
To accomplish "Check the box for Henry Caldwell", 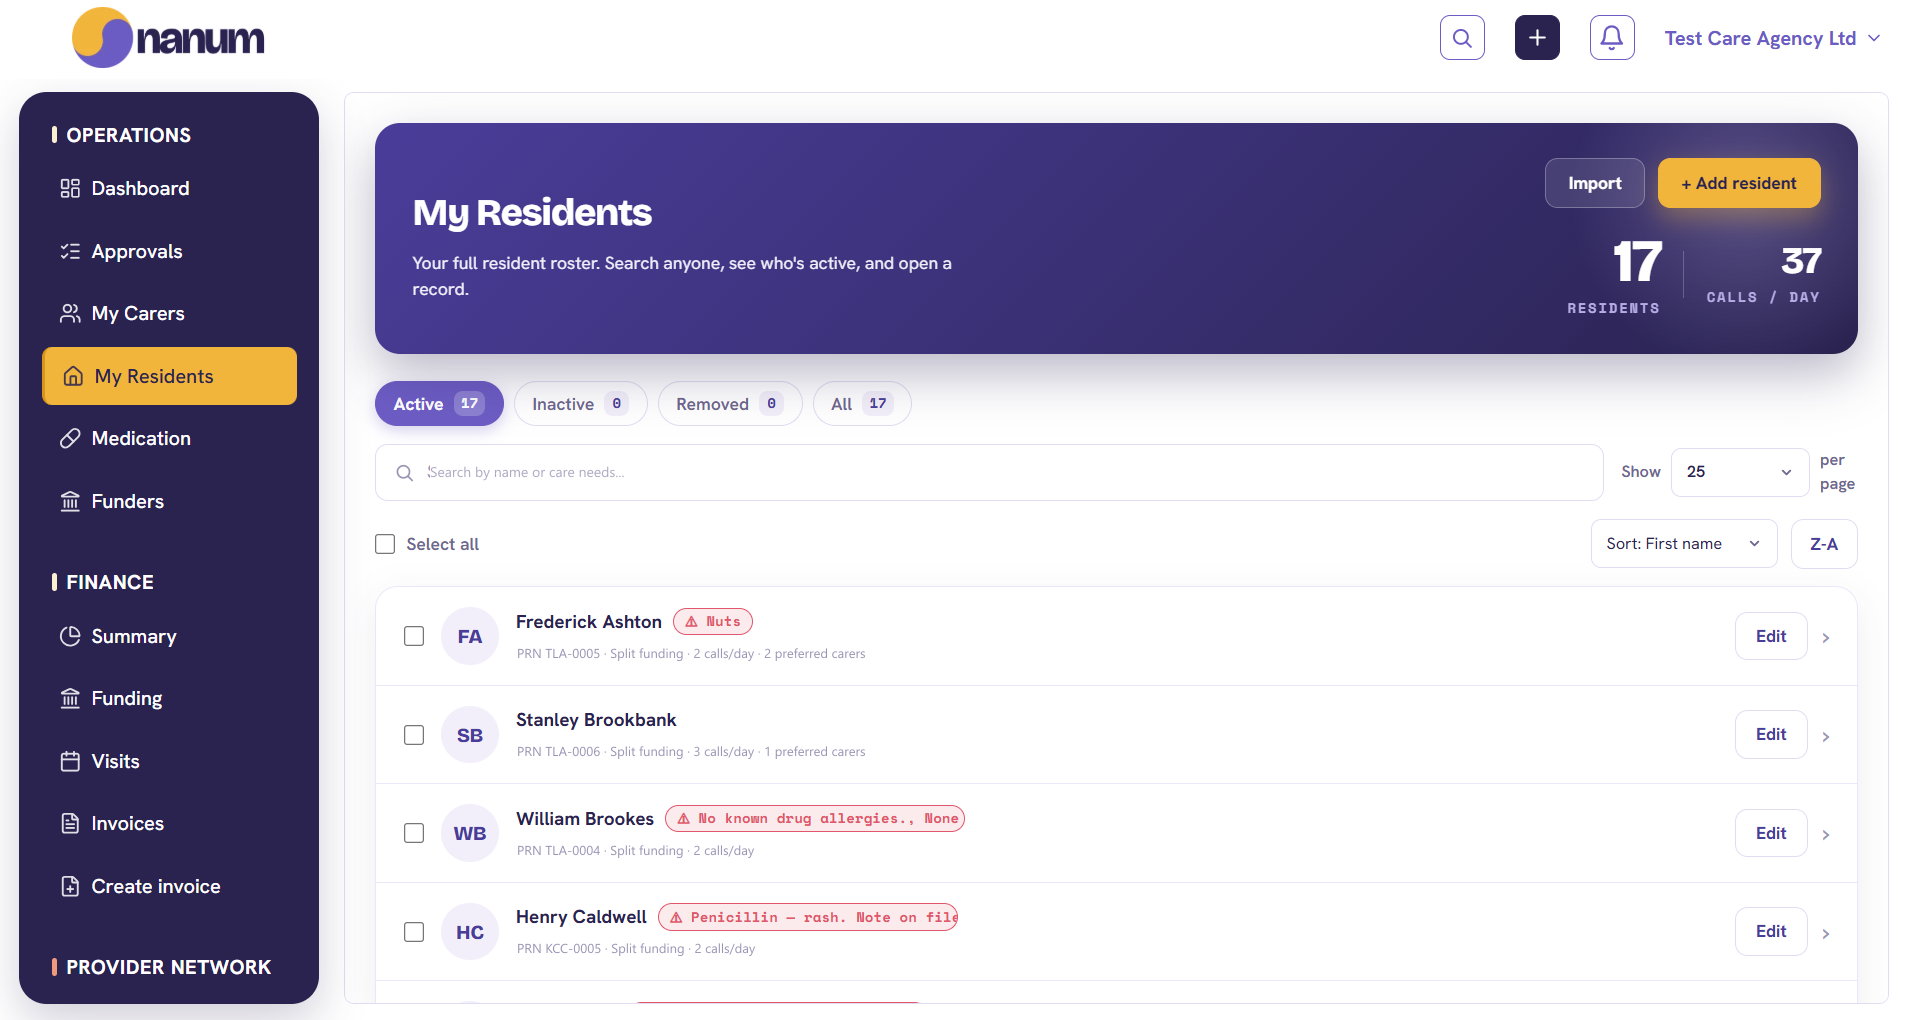I will 414,932.
